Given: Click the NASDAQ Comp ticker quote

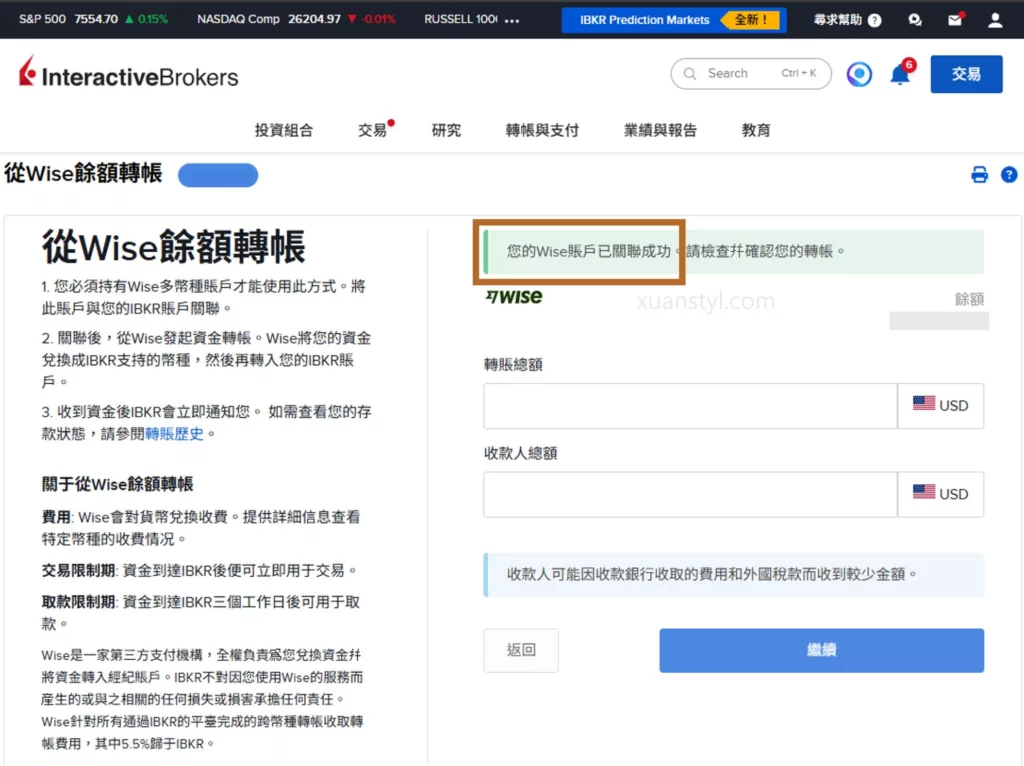Looking at the screenshot, I should [296, 20].
